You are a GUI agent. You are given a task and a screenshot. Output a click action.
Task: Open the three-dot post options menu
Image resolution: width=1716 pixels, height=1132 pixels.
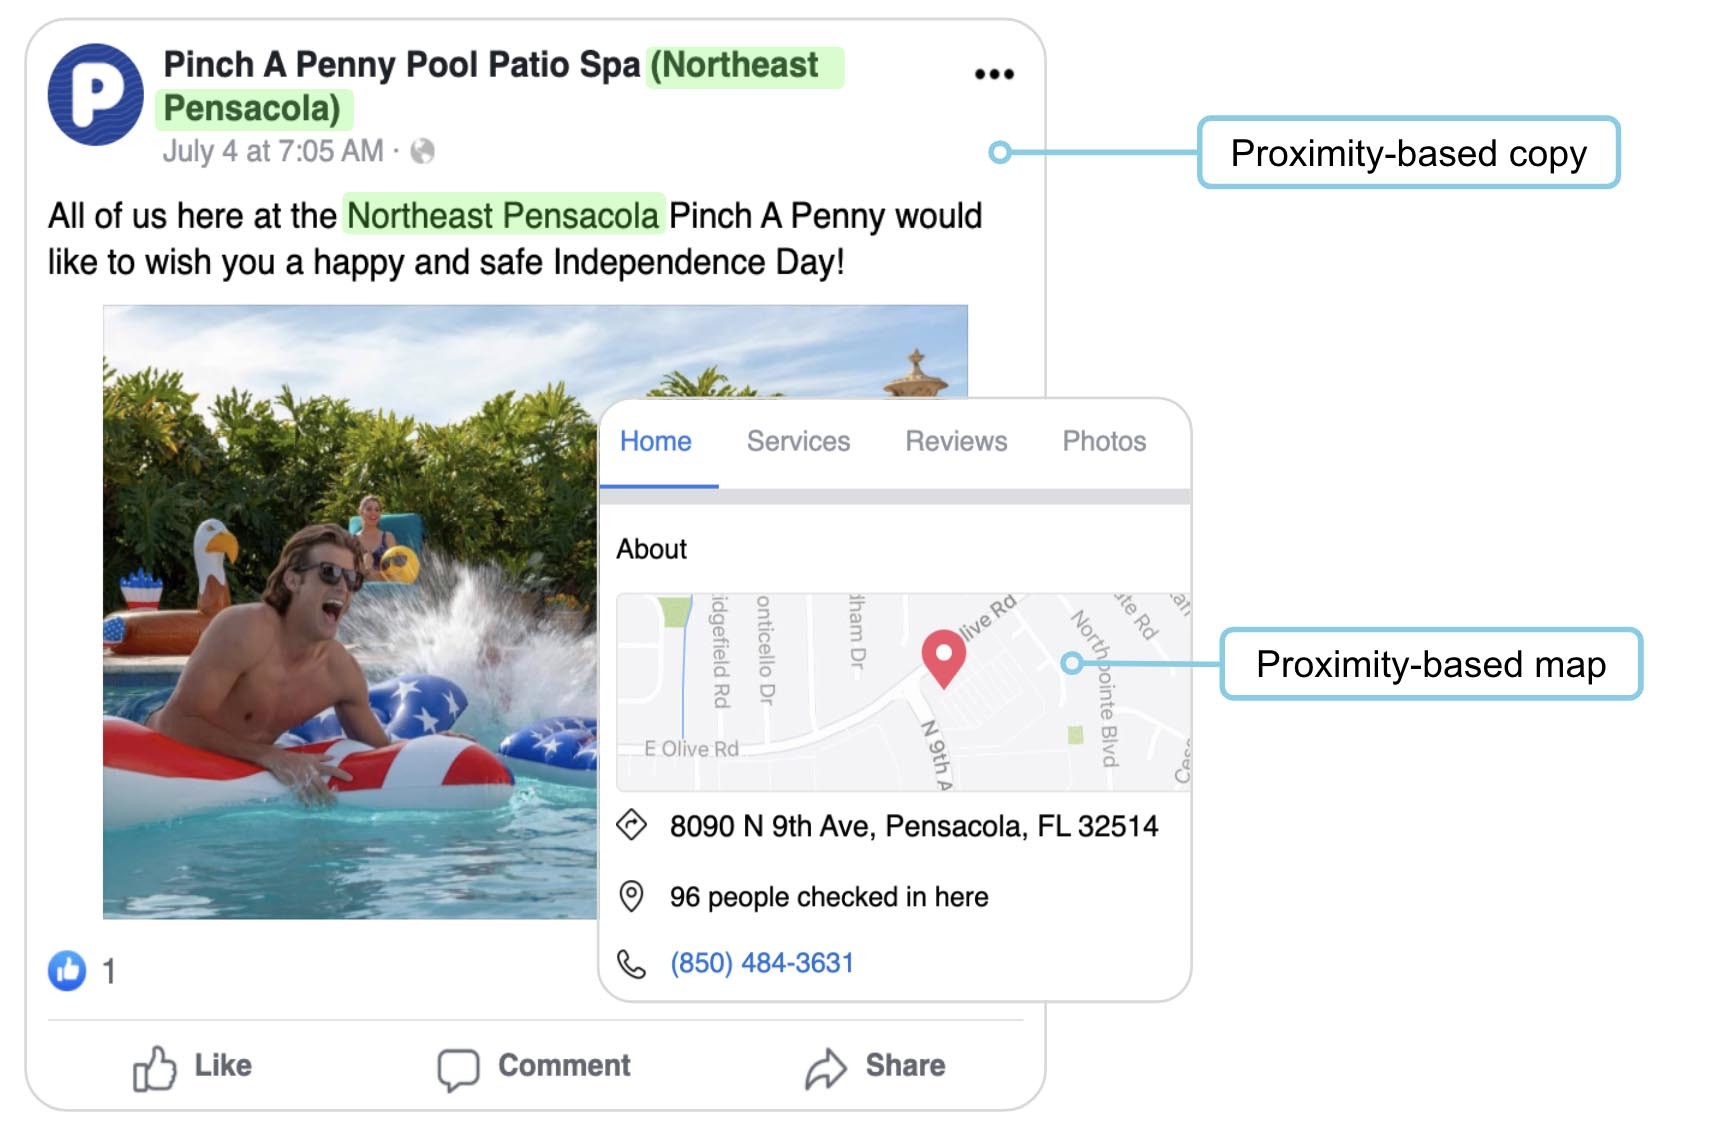(994, 74)
